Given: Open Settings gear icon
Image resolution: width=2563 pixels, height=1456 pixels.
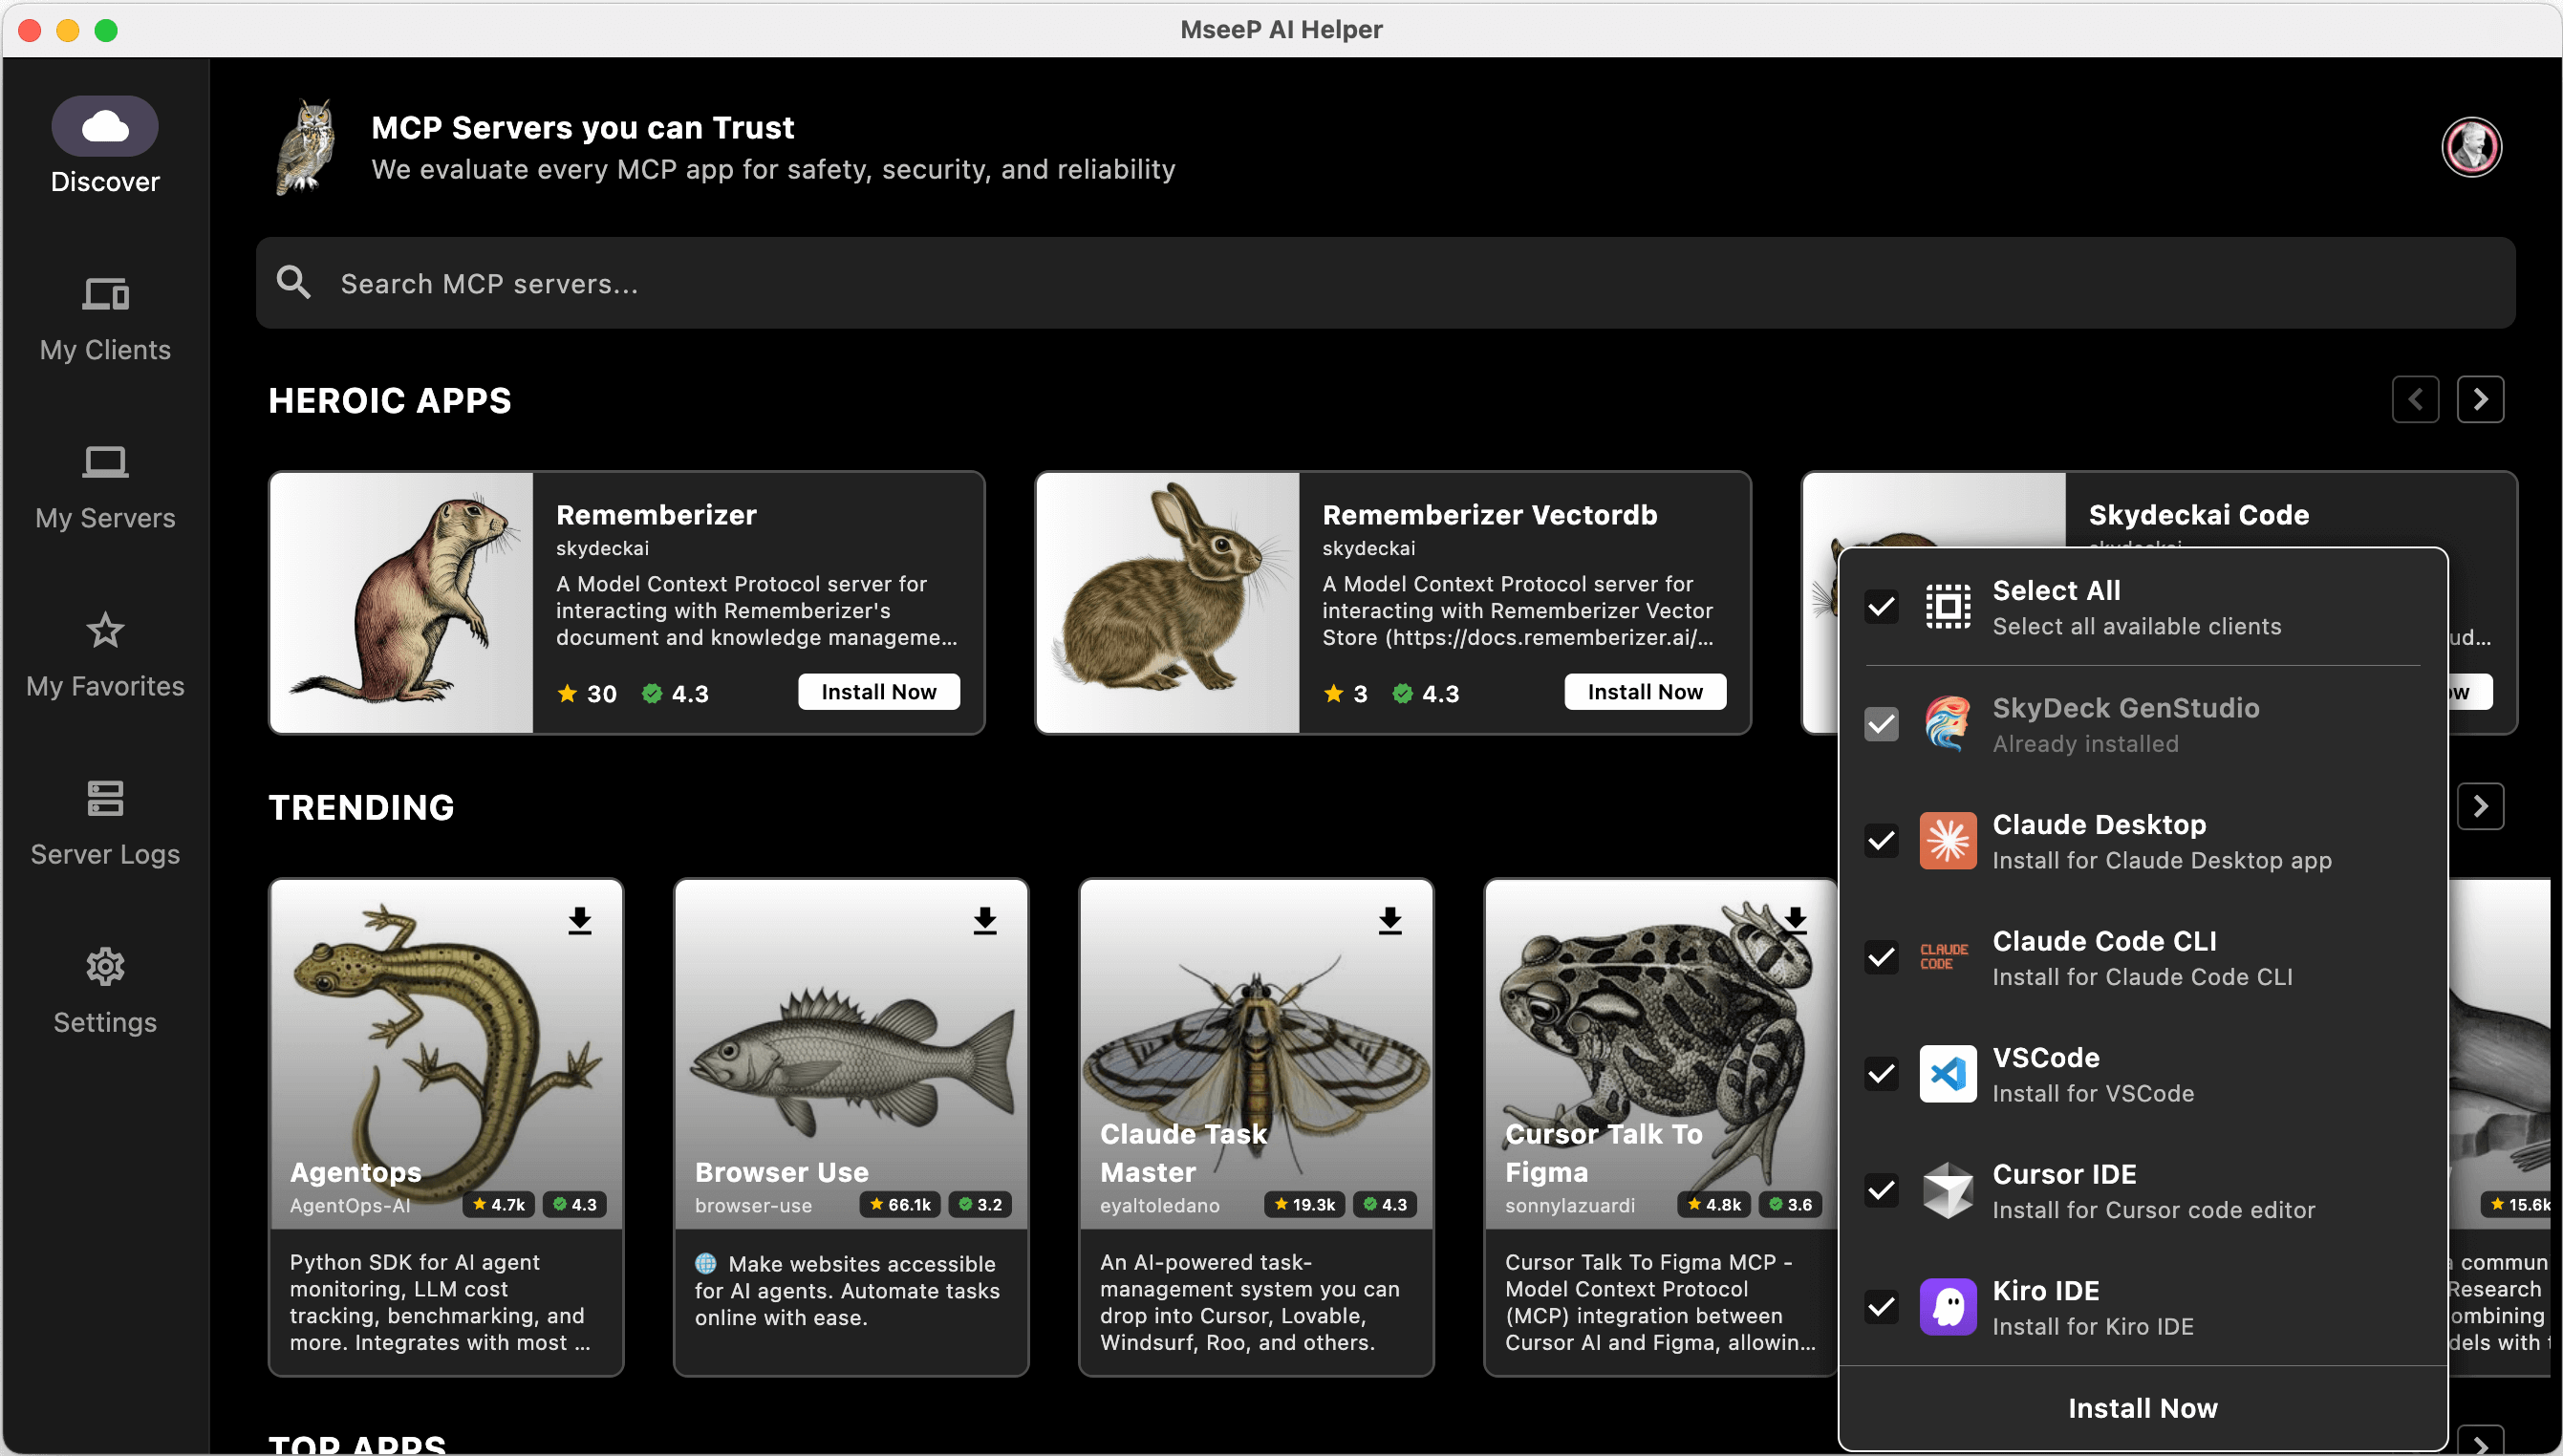Looking at the screenshot, I should tap(105, 967).
